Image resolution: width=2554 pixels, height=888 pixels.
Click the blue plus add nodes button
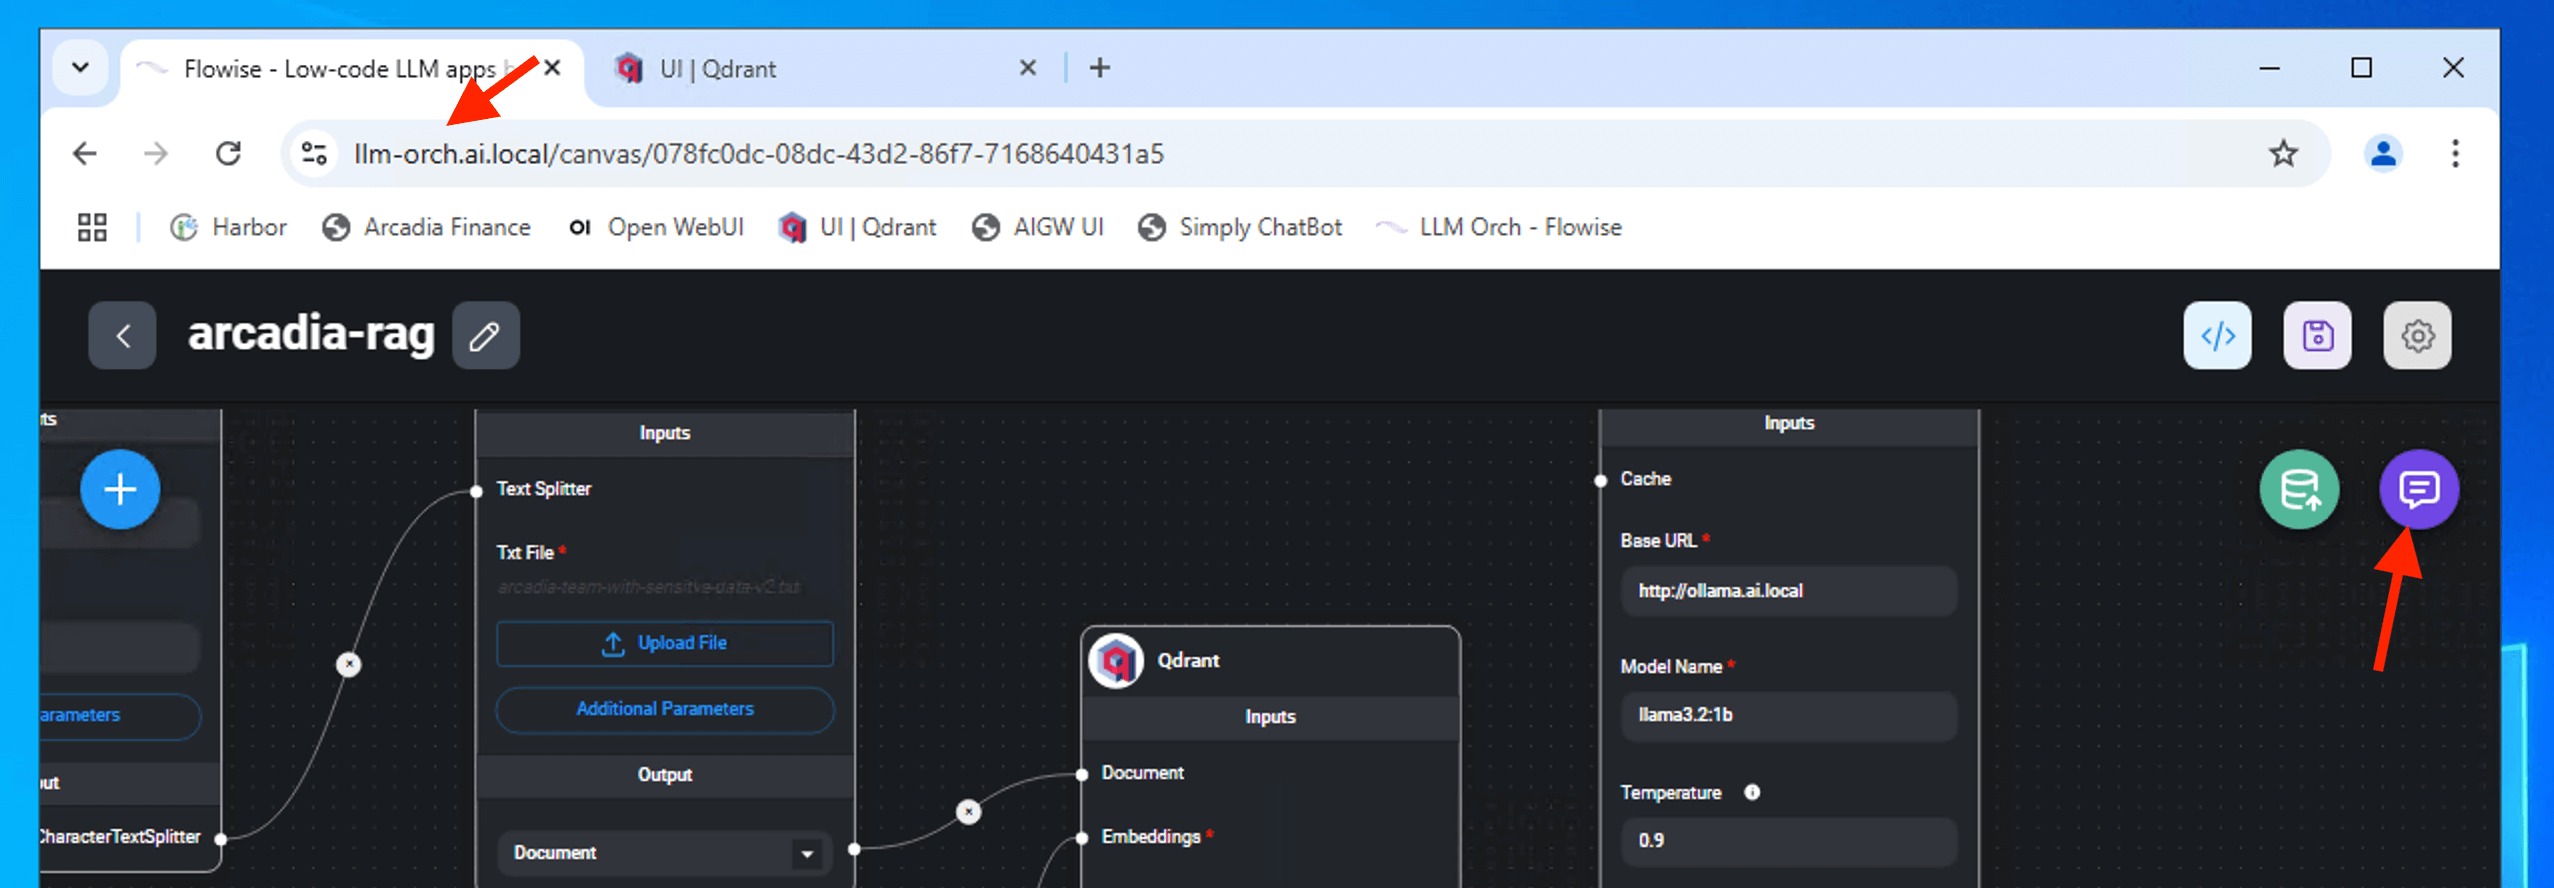tap(120, 489)
